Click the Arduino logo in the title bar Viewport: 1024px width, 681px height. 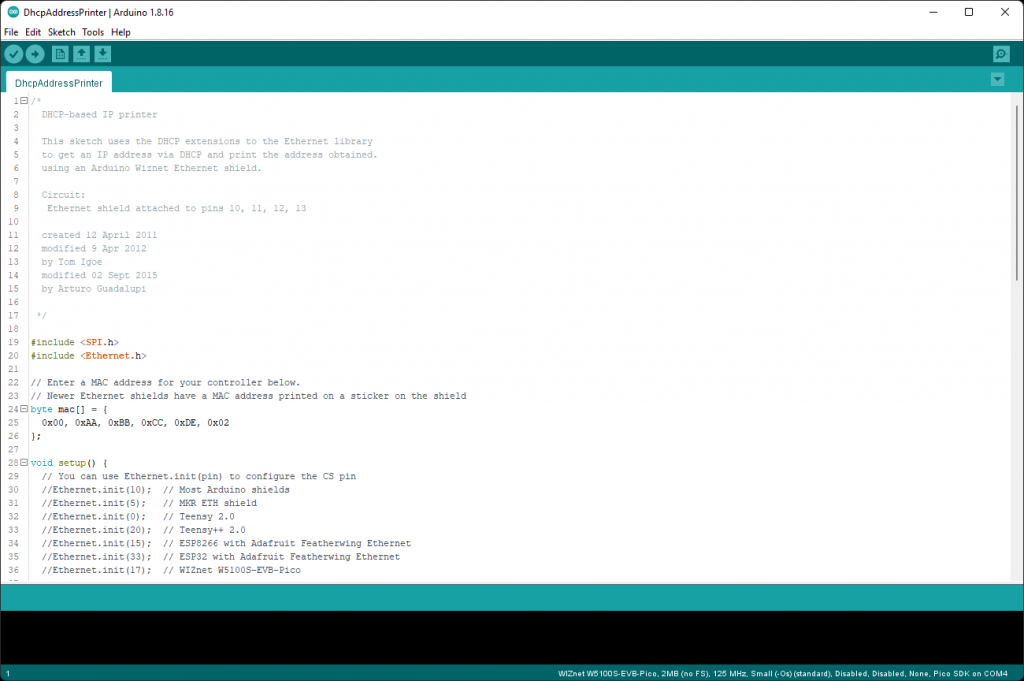click(13, 12)
